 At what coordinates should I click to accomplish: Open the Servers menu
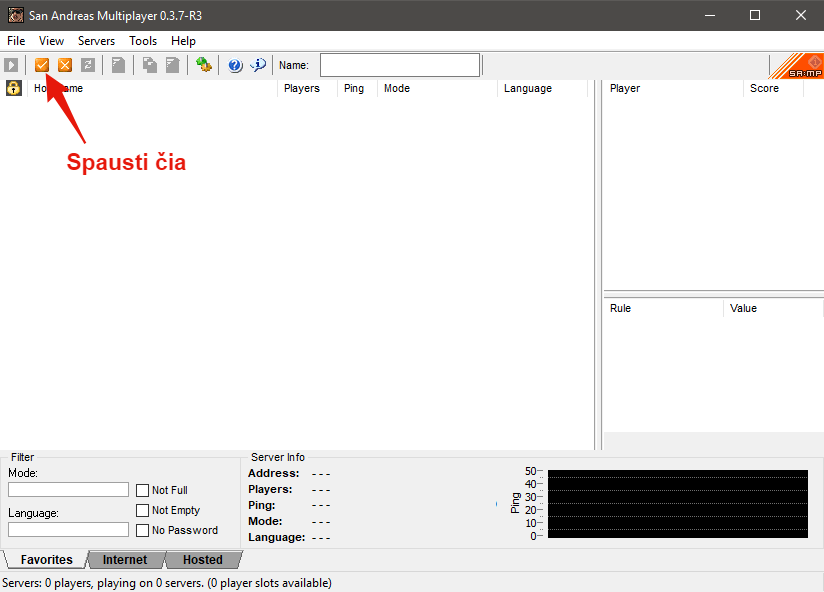point(96,41)
